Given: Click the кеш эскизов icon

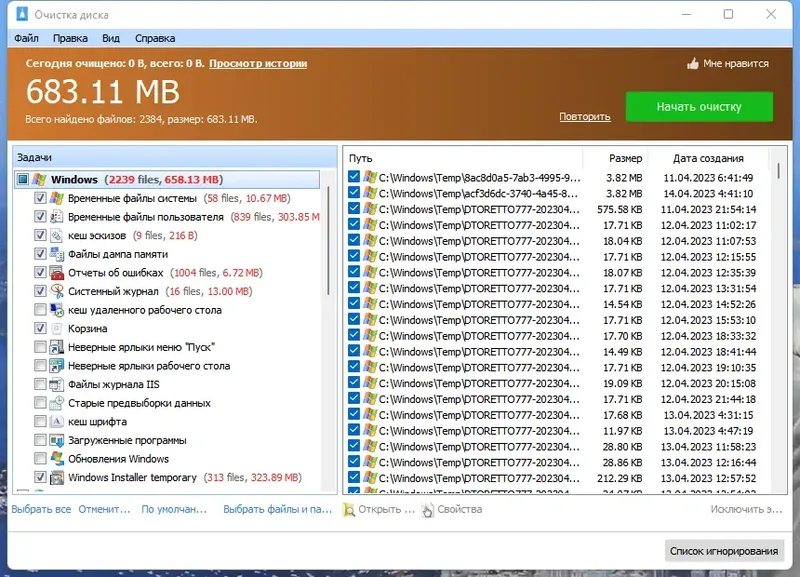Looking at the screenshot, I should point(57,235).
